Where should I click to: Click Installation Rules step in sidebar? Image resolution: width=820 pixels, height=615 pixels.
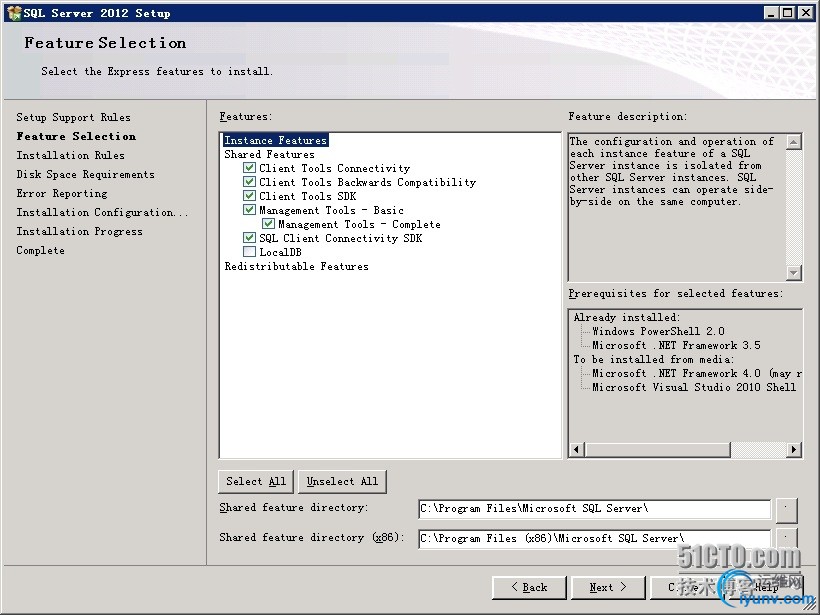pyautogui.click(x=71, y=155)
